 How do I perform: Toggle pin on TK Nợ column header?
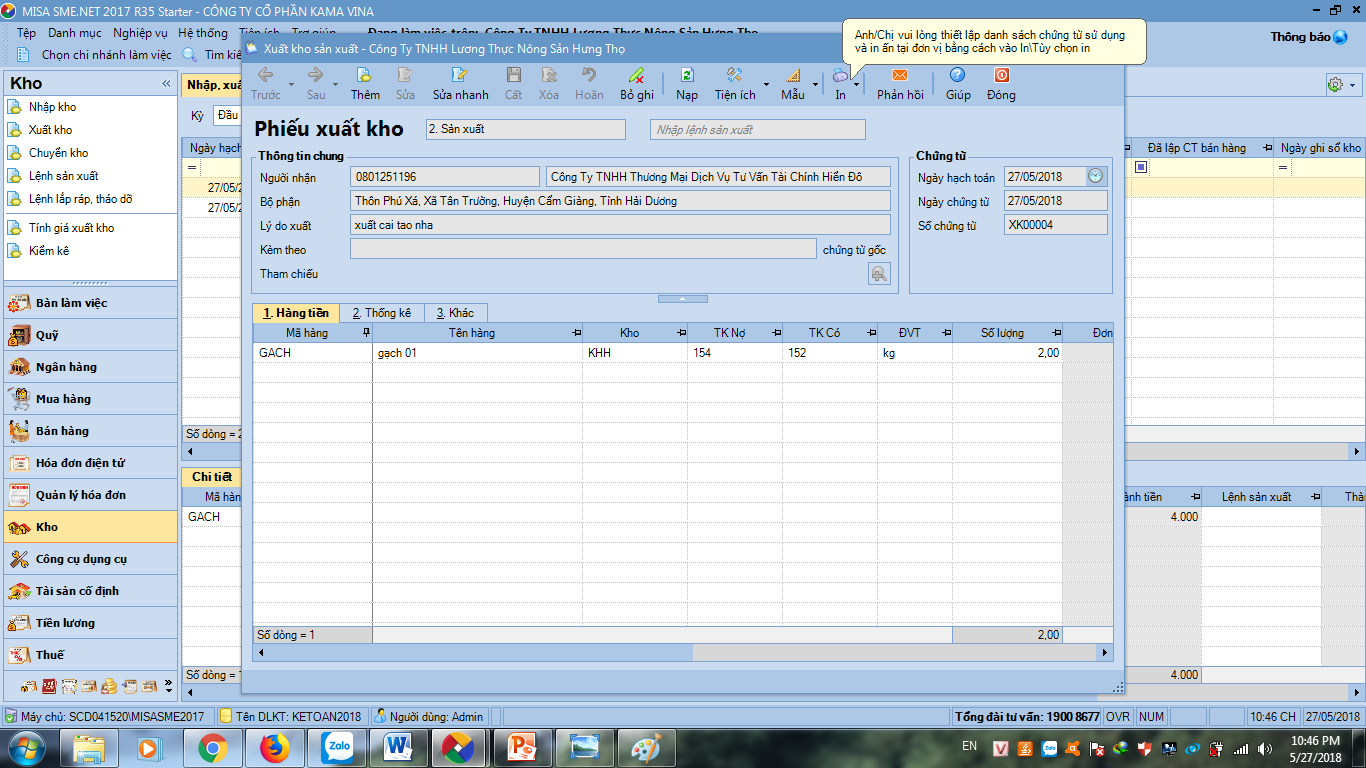[776, 333]
